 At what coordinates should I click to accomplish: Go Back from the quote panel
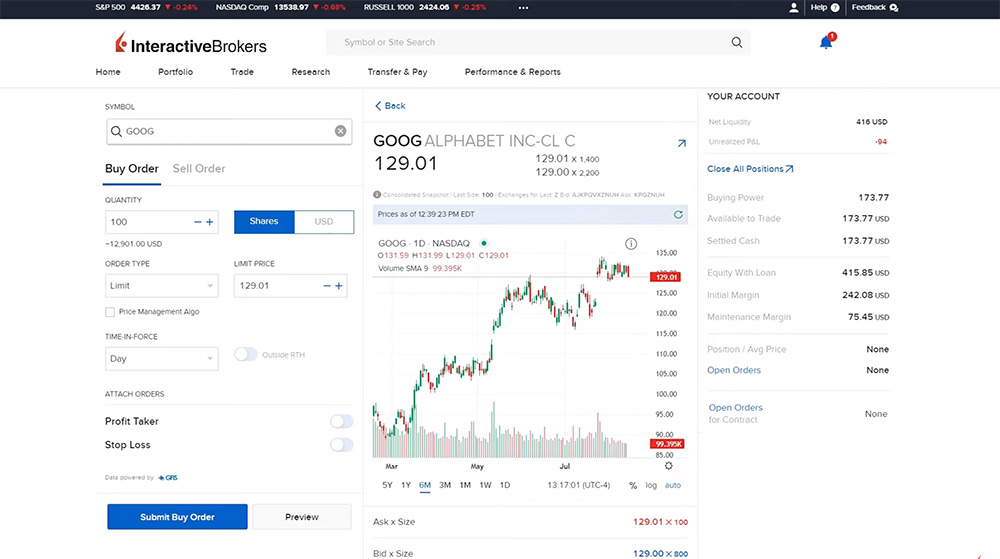[x=390, y=106]
